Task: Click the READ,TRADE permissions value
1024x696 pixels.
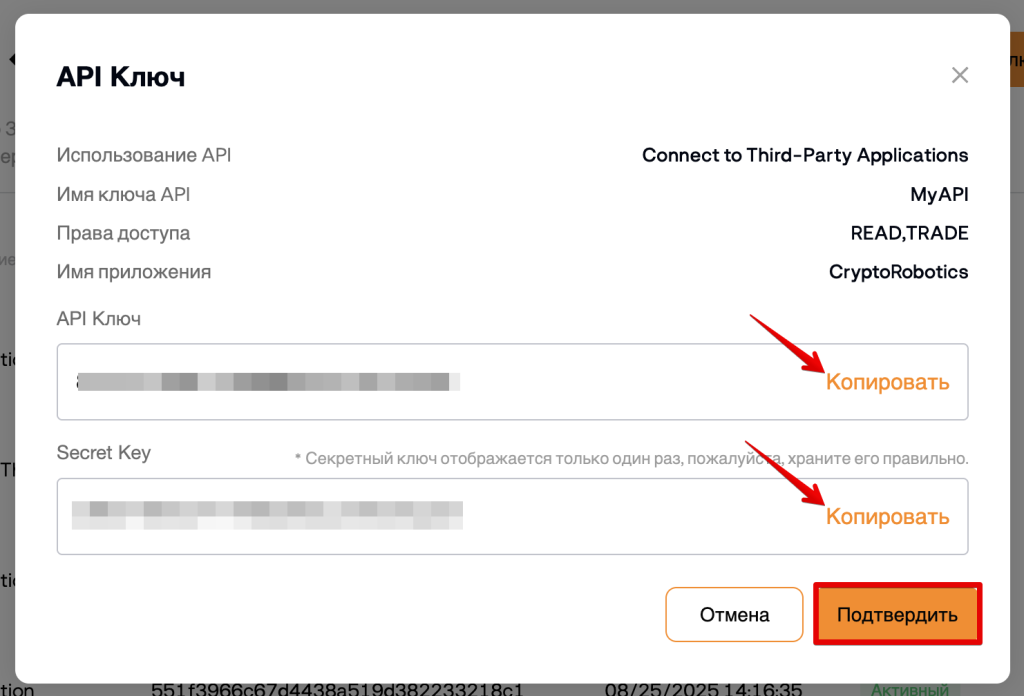Action: coord(909,233)
